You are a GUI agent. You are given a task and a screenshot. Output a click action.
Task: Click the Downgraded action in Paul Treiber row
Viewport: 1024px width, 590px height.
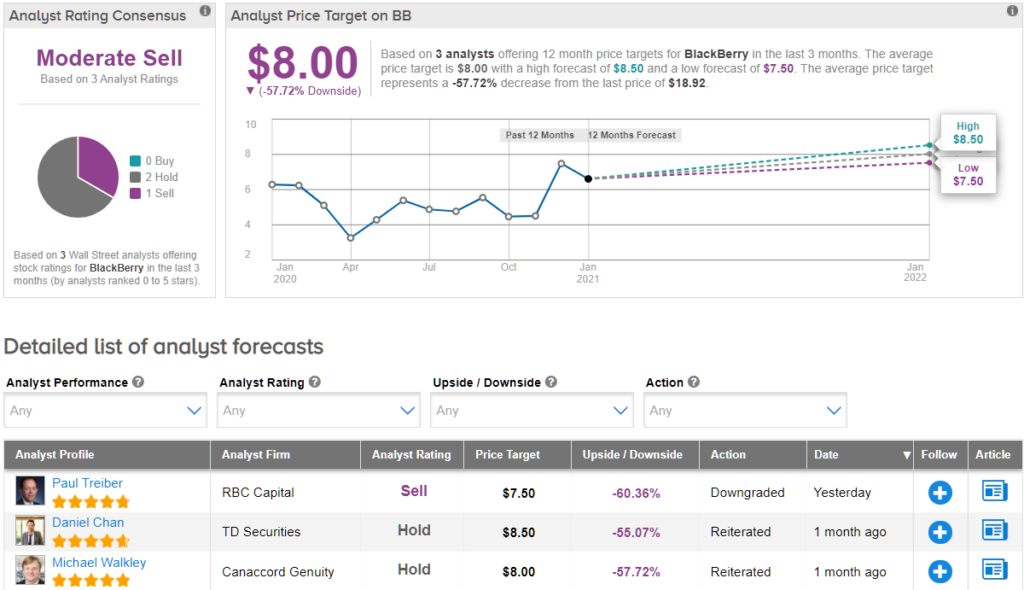(748, 493)
